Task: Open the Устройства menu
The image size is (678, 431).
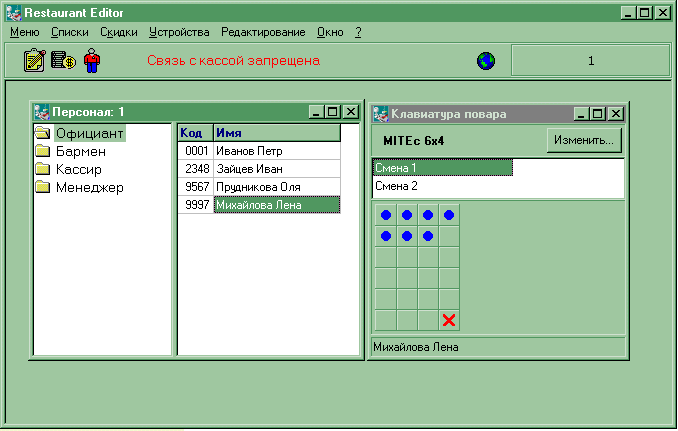Action: pos(179,32)
